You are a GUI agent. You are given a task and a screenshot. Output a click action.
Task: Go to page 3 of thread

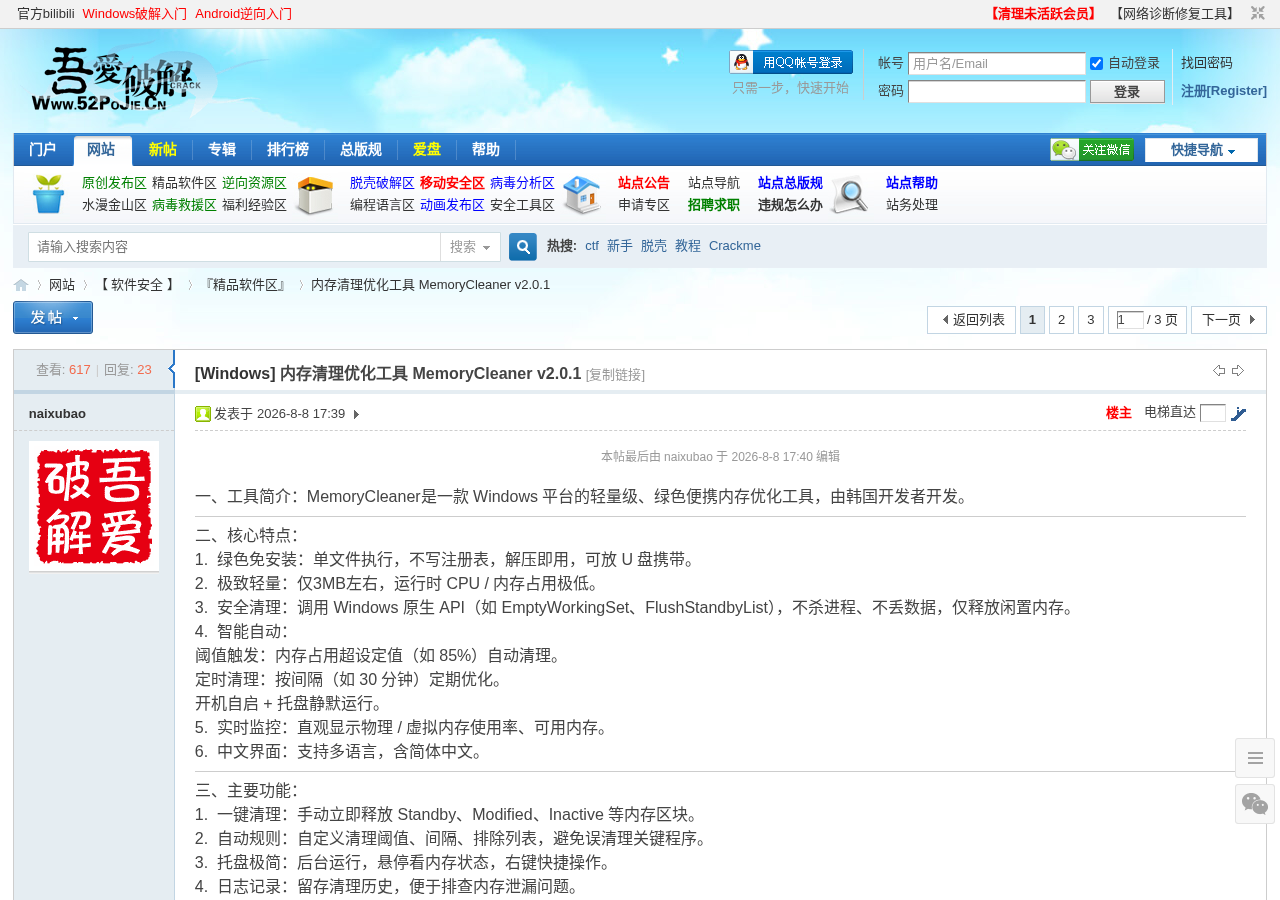pos(1090,320)
